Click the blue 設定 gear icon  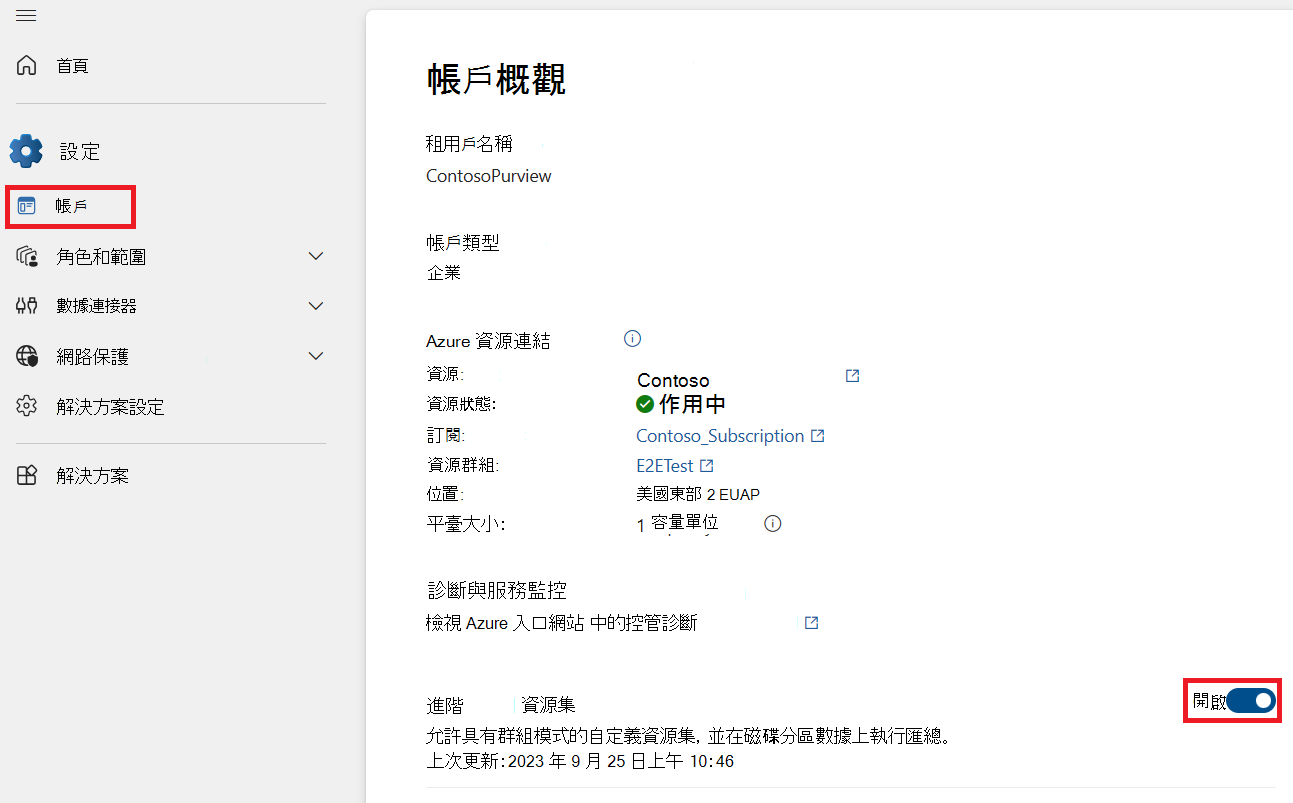26,151
